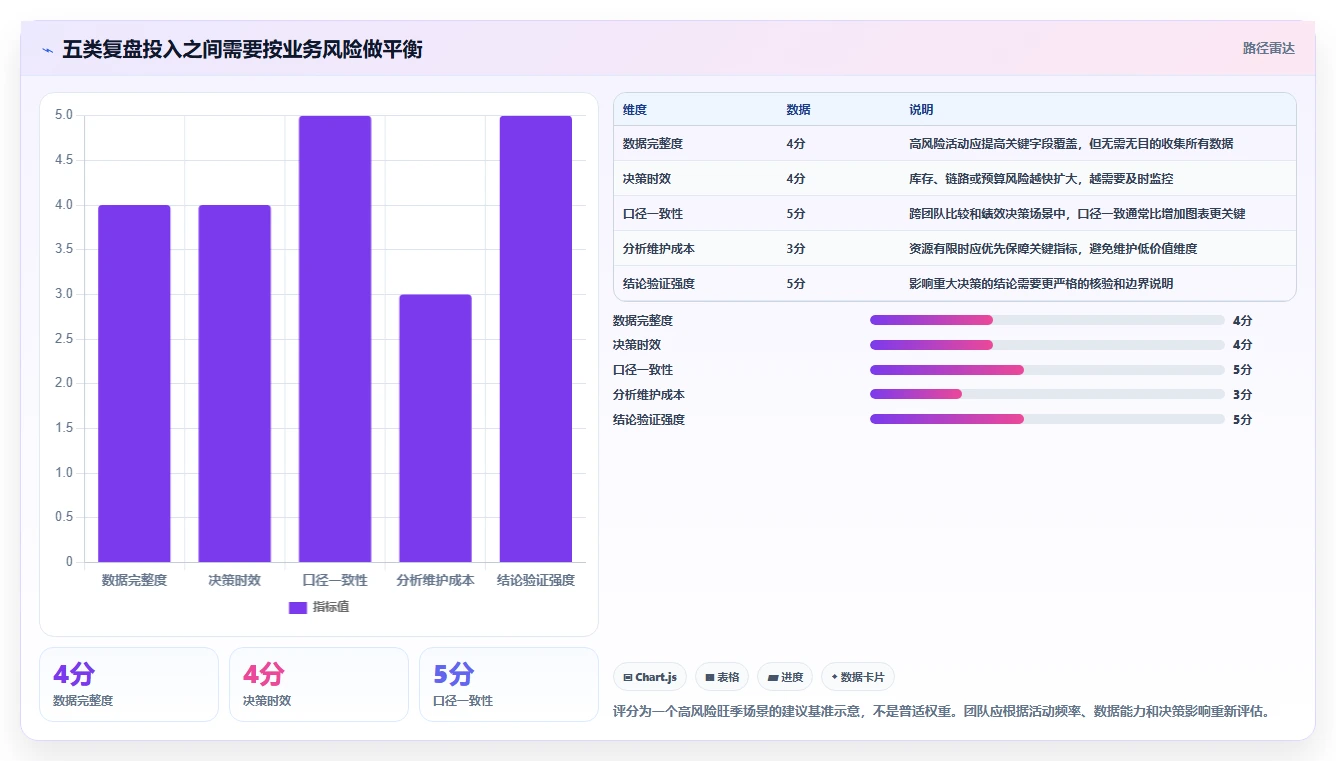Select the 数据卡片 chip
This screenshot has height=761, width=1336.
[x=858, y=677]
